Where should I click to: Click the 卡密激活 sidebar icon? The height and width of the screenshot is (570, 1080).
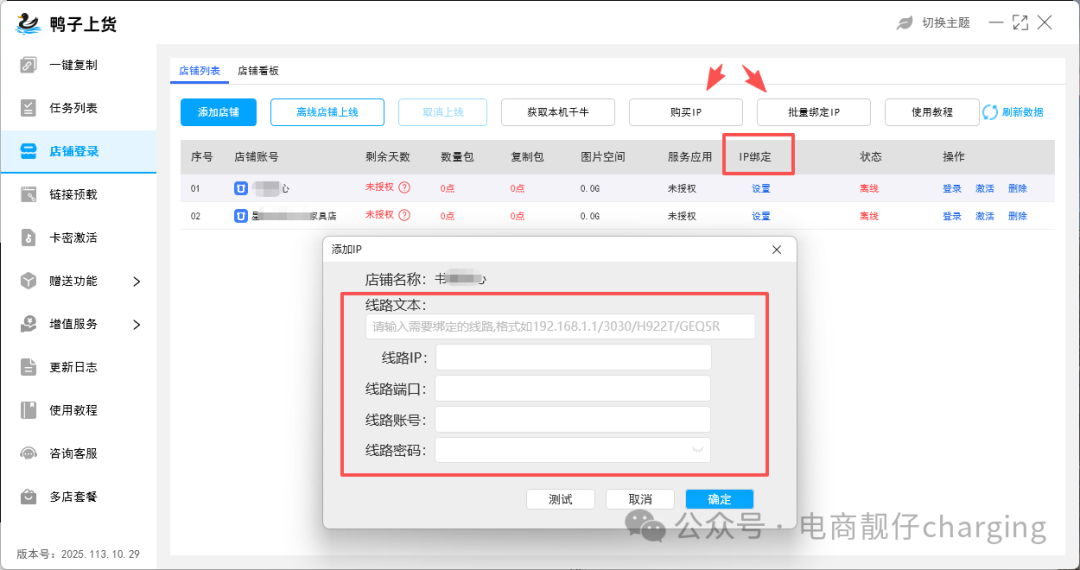pos(28,238)
